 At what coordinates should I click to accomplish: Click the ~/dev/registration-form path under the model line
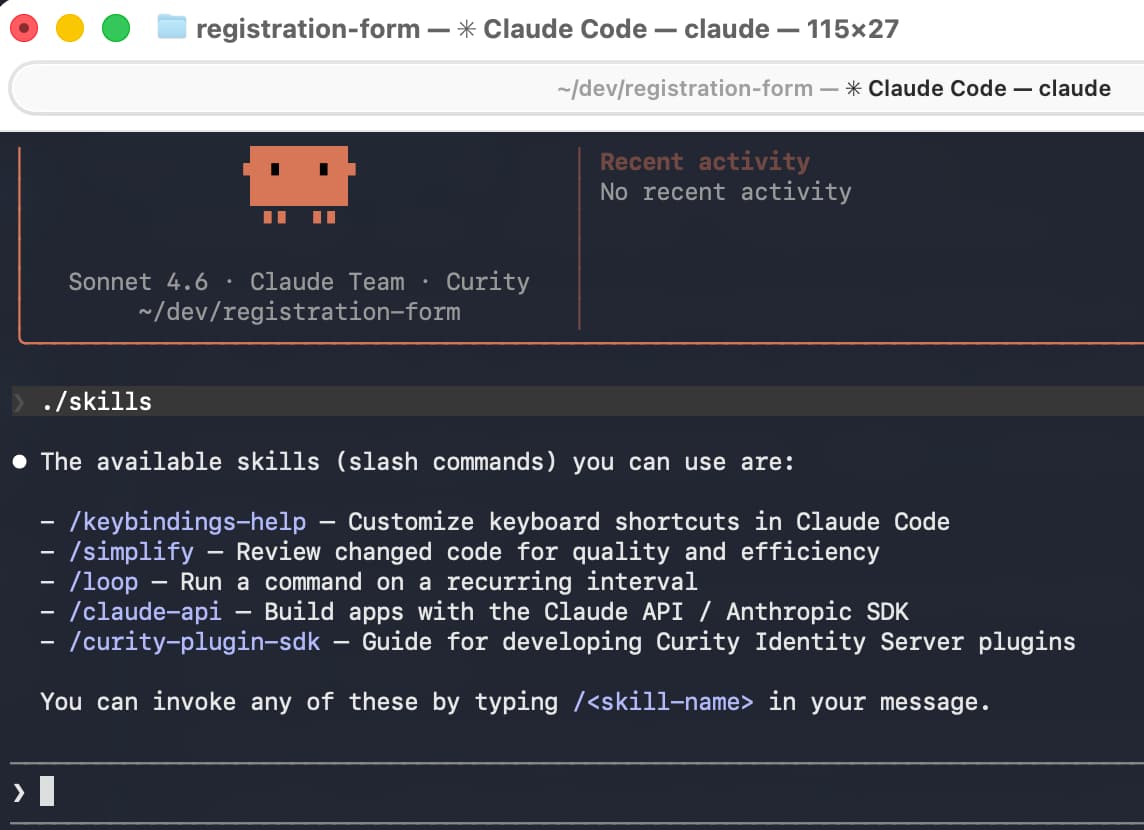[x=299, y=311]
